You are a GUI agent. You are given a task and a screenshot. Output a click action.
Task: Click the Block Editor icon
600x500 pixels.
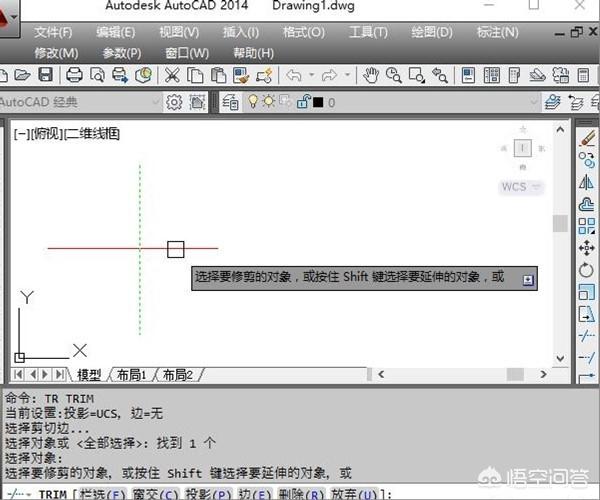pyautogui.click(x=264, y=75)
